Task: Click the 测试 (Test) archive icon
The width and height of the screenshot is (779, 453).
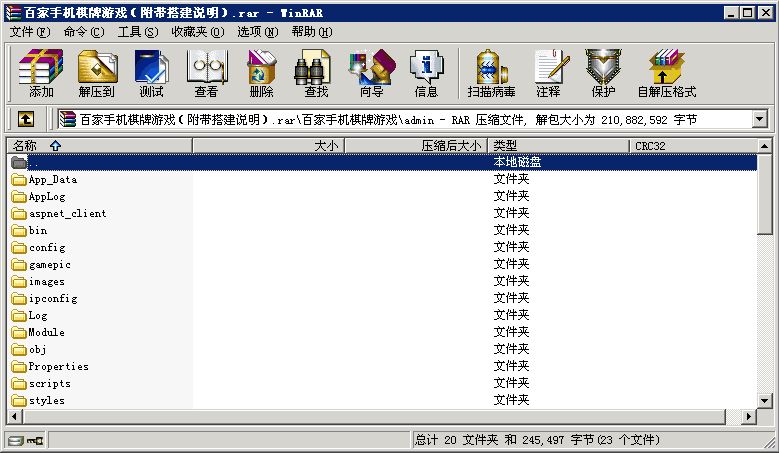Action: (151, 75)
